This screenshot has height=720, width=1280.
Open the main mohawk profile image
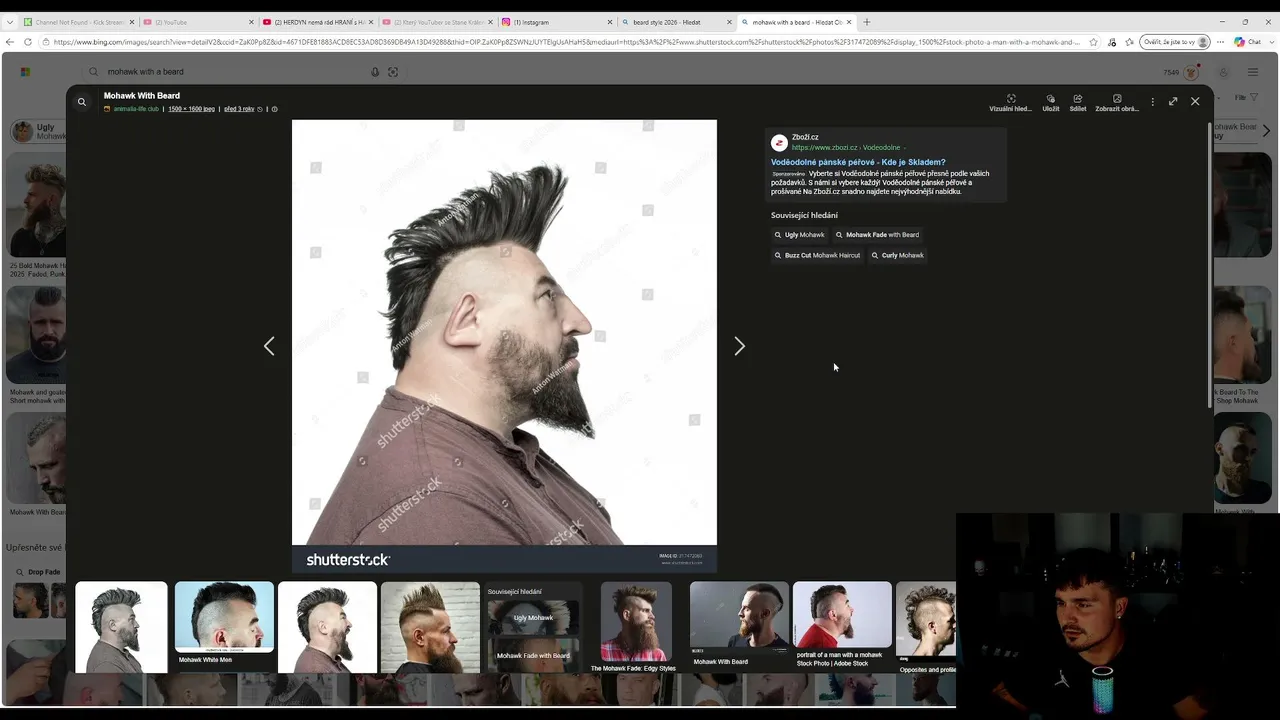[504, 346]
